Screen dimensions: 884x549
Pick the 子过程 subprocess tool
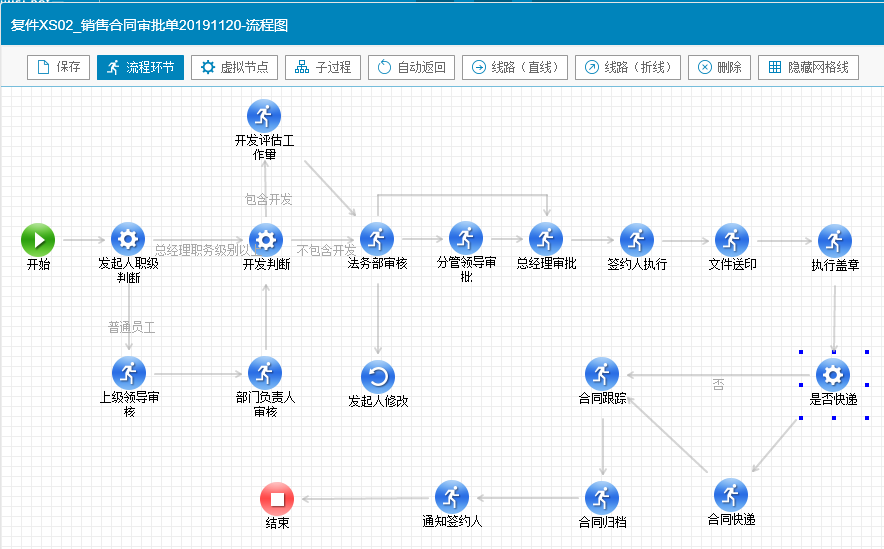coord(323,67)
